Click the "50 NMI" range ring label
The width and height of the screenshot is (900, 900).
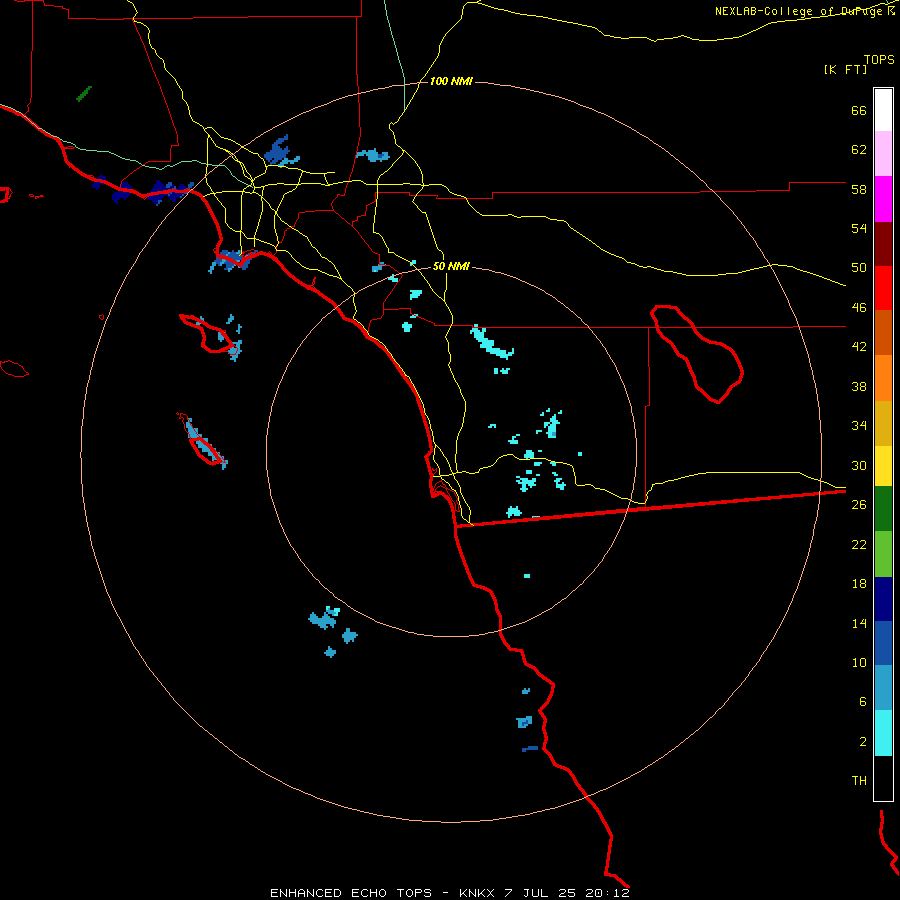(x=451, y=266)
